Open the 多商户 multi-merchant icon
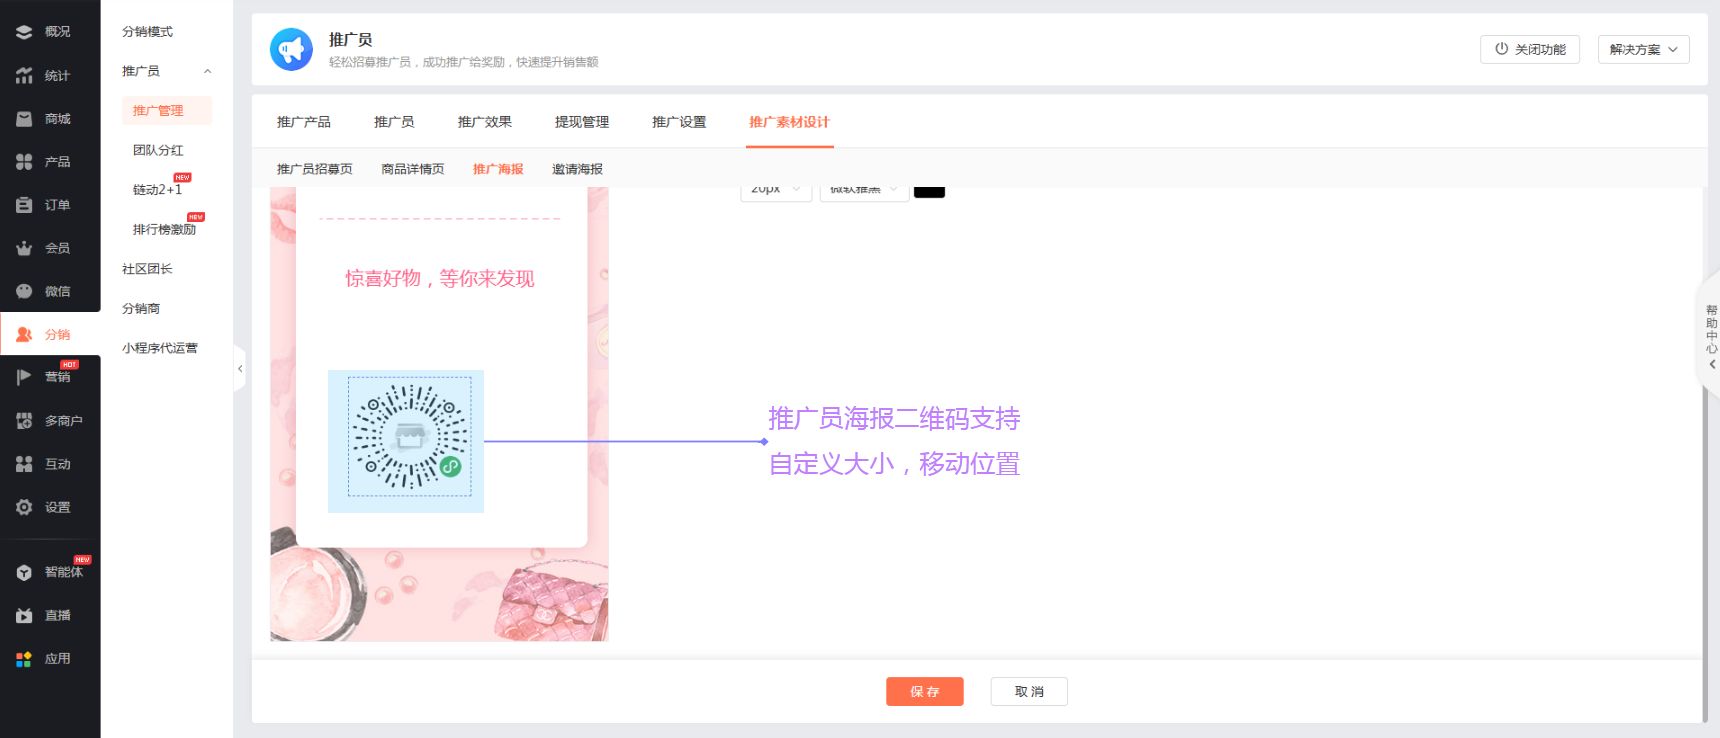The width and height of the screenshot is (1720, 738). [24, 421]
